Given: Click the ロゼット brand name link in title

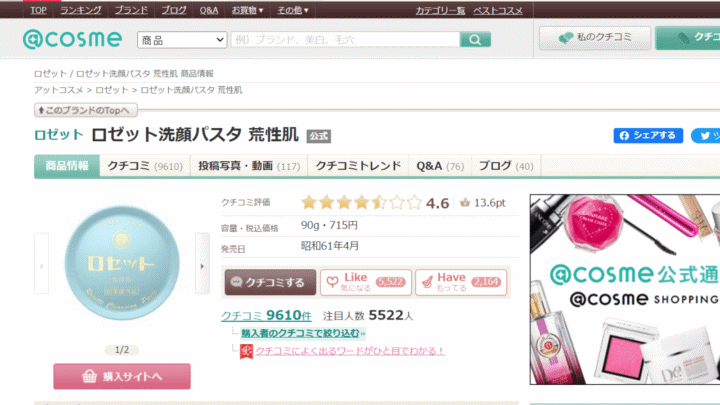Looking at the screenshot, I should [x=59, y=135].
